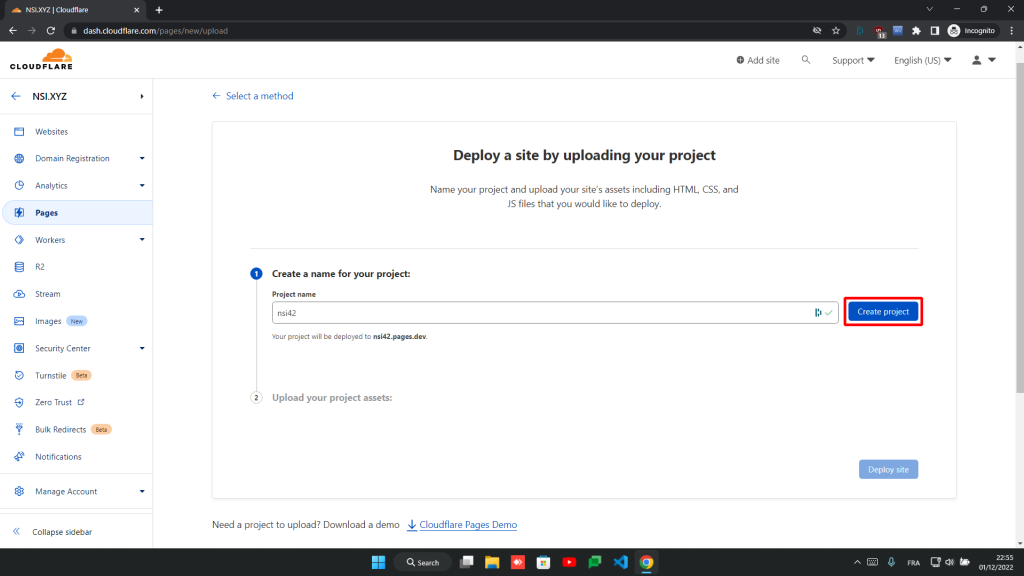The width and height of the screenshot is (1024, 576).
Task: Click the Domain Registration globe icon
Action: pyautogui.click(x=19, y=159)
